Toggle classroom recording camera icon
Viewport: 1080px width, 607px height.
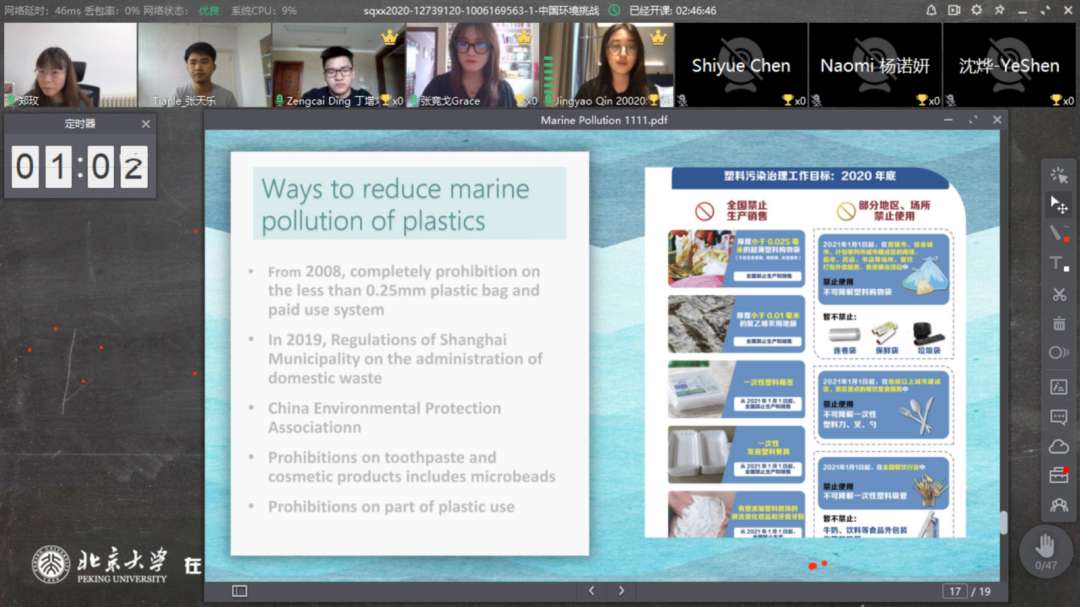[953, 10]
